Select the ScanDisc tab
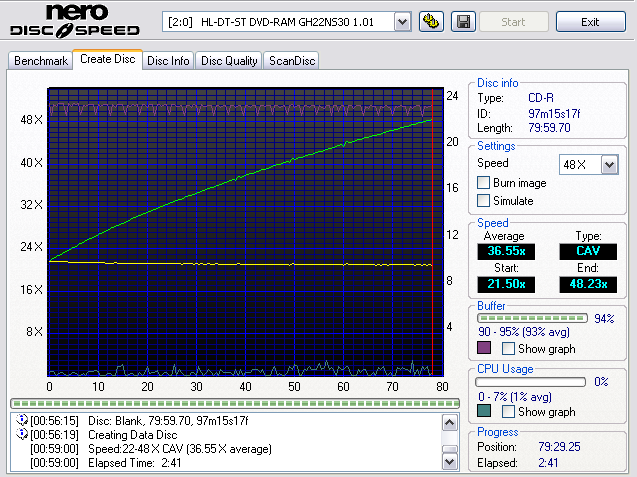This screenshot has width=637, height=477. pyautogui.click(x=291, y=61)
